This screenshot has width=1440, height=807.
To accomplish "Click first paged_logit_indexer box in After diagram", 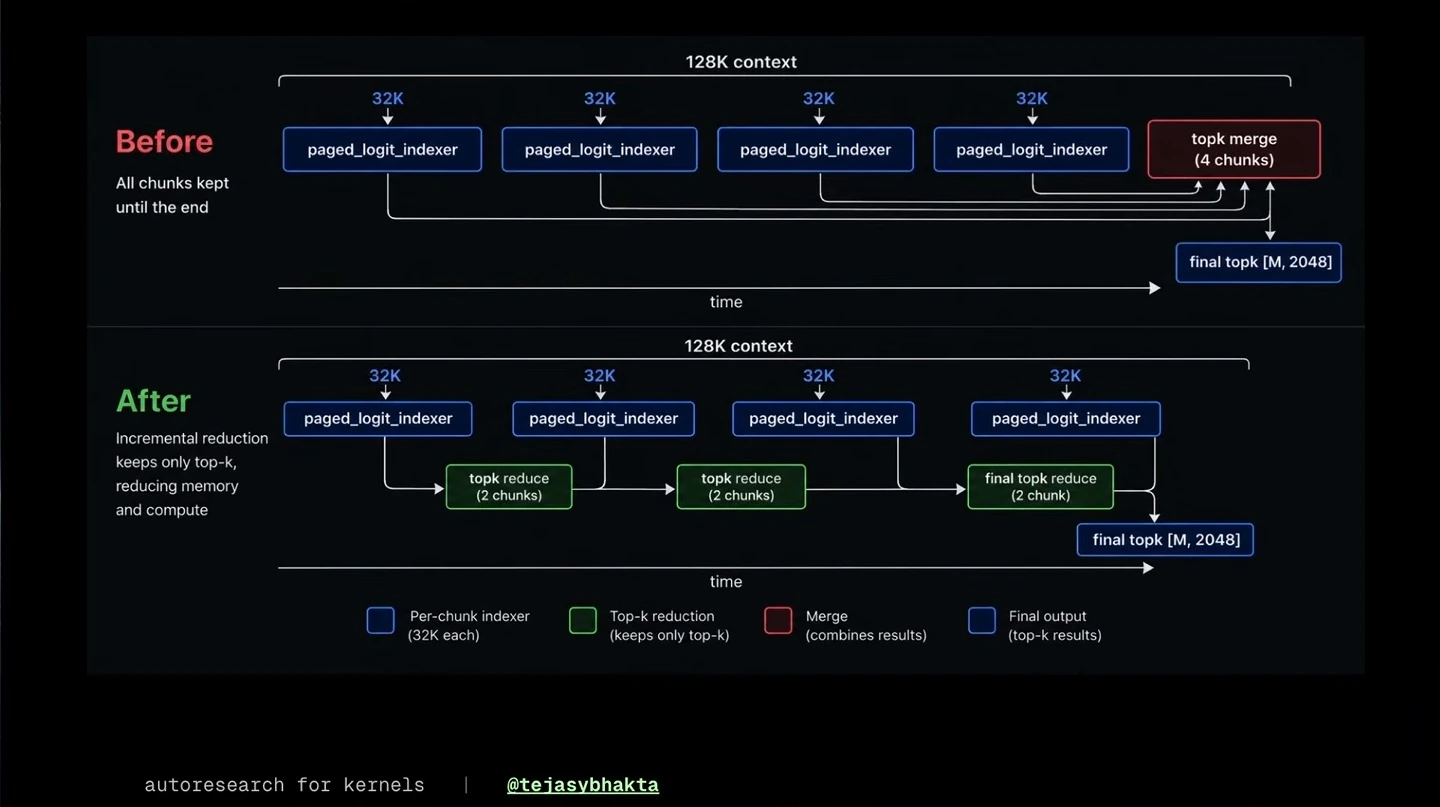I will [378, 419].
